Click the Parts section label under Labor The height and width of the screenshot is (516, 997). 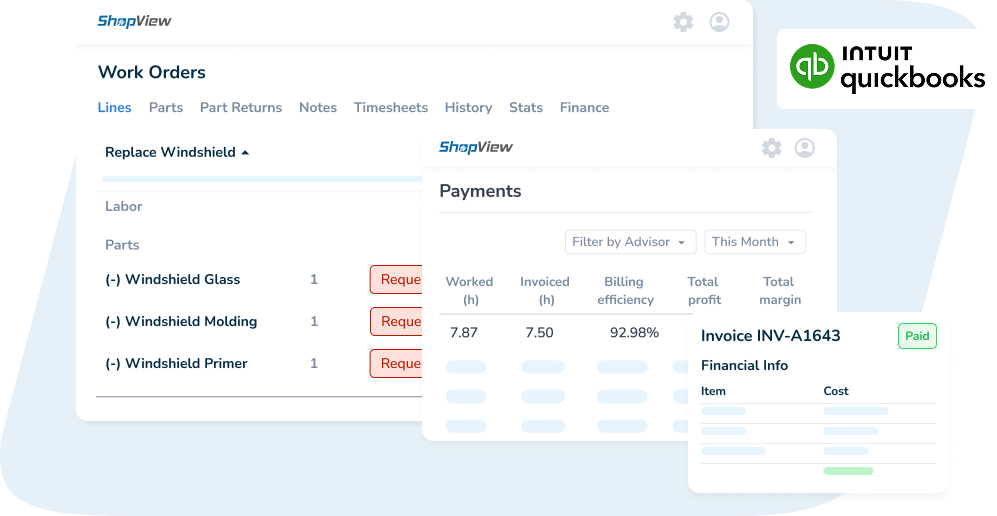pyautogui.click(x=122, y=245)
